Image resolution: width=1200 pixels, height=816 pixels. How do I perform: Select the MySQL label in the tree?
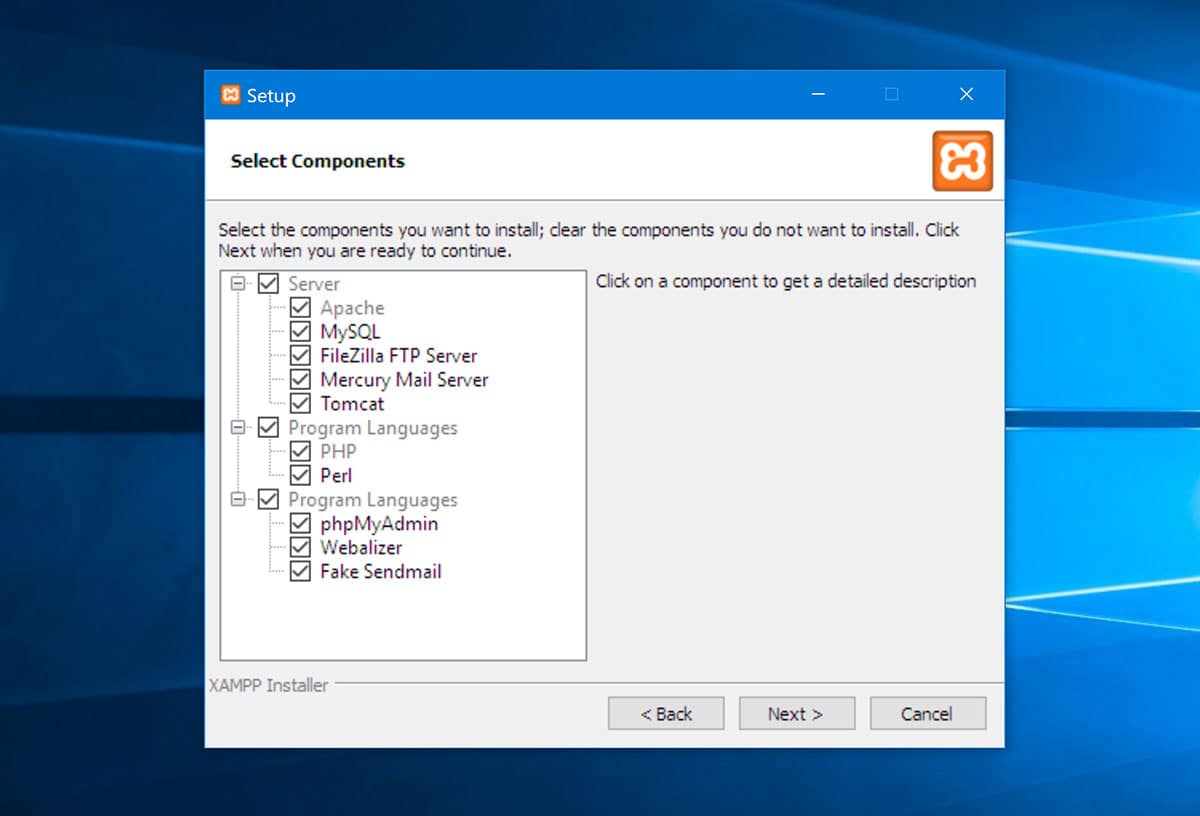point(350,332)
